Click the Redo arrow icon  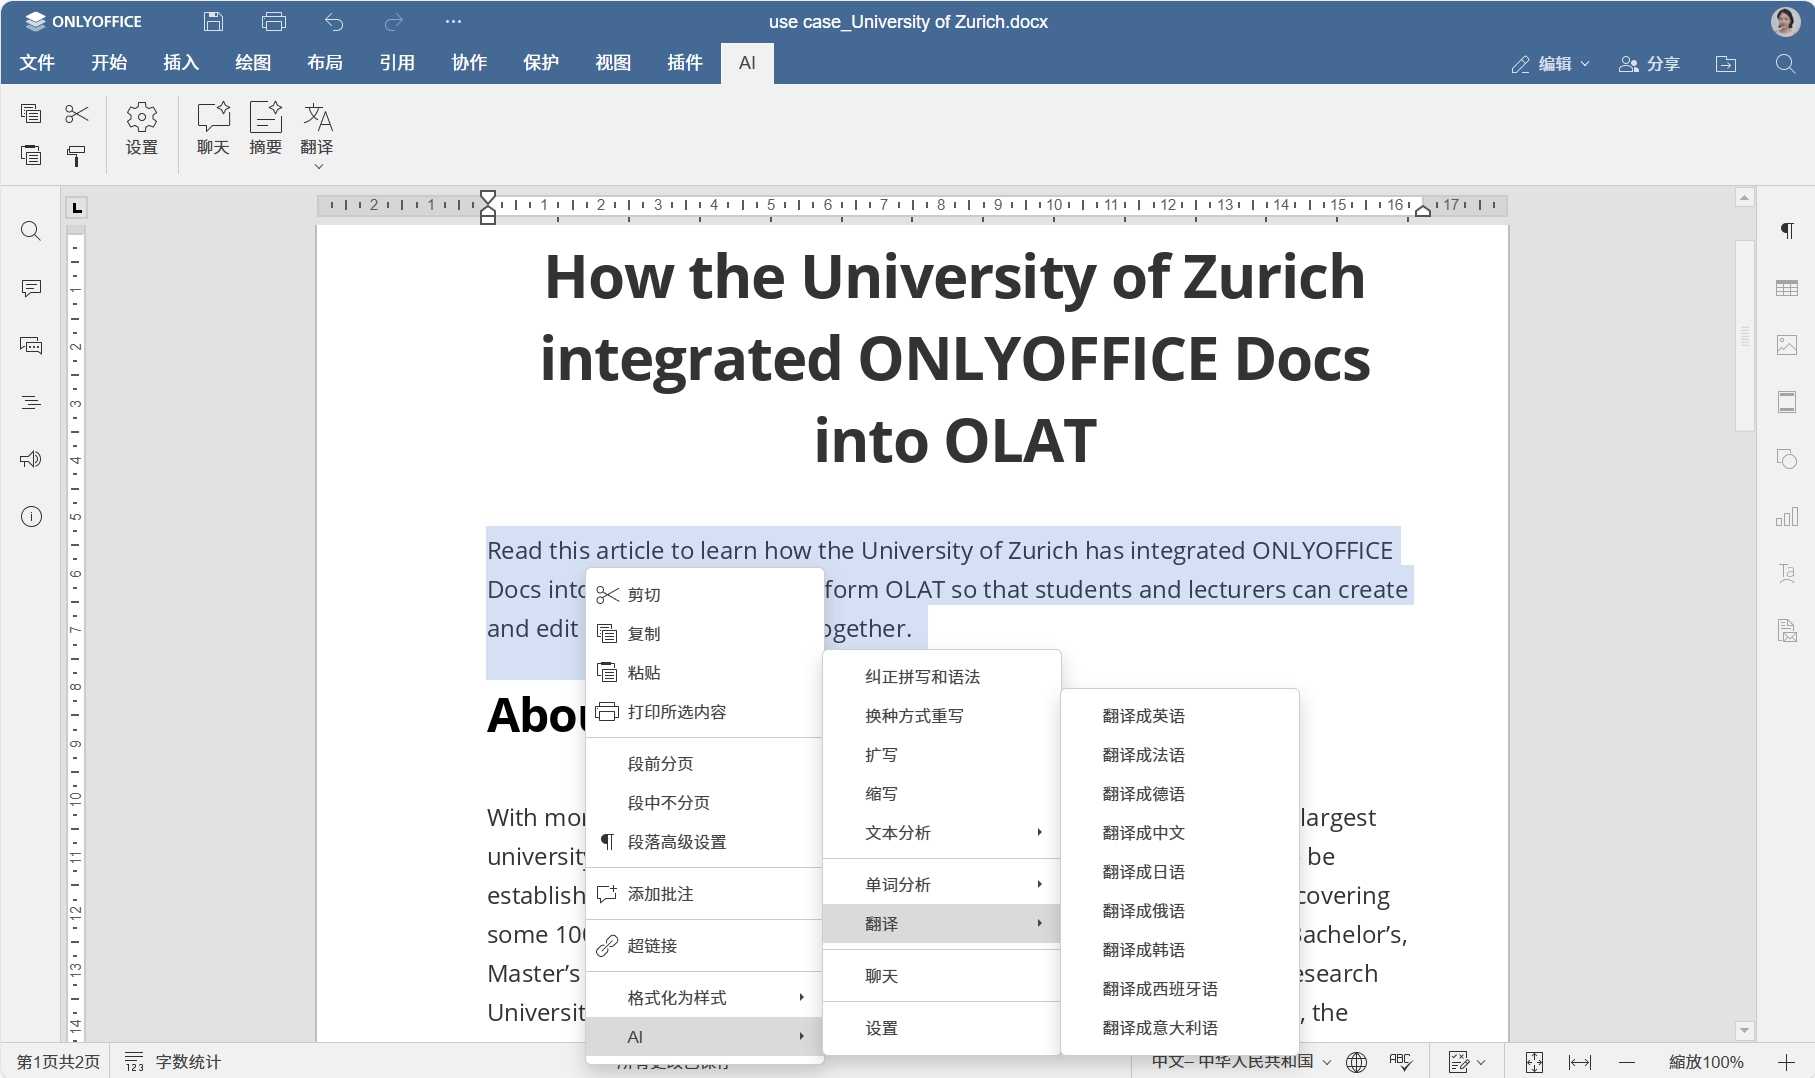[394, 22]
